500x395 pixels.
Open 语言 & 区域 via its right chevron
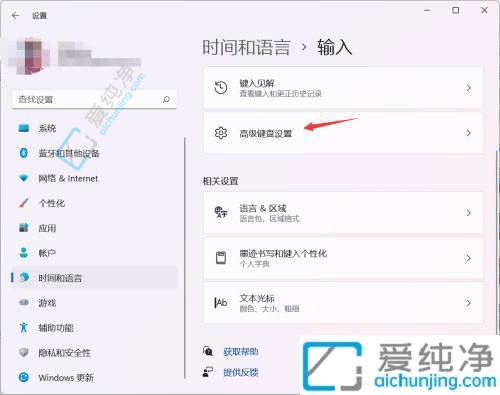point(469,212)
